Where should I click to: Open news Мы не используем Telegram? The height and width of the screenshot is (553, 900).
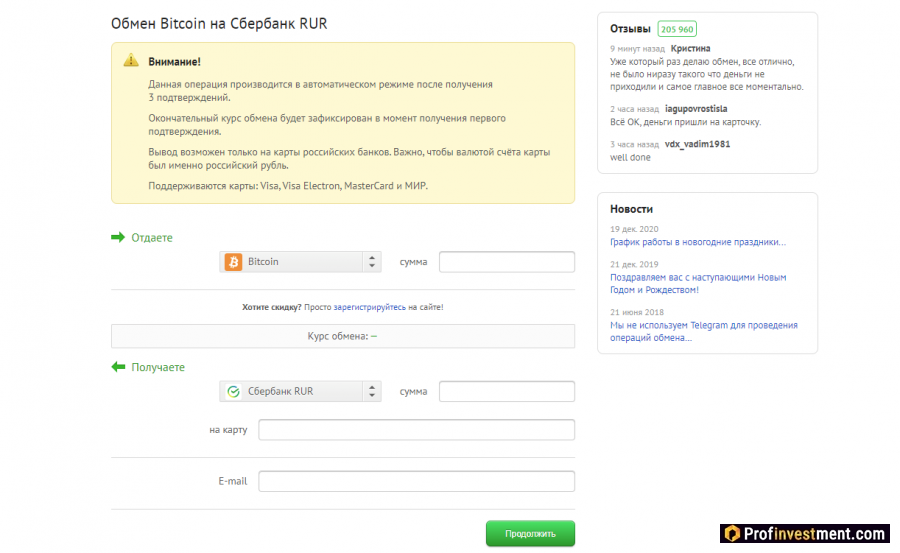click(x=704, y=331)
